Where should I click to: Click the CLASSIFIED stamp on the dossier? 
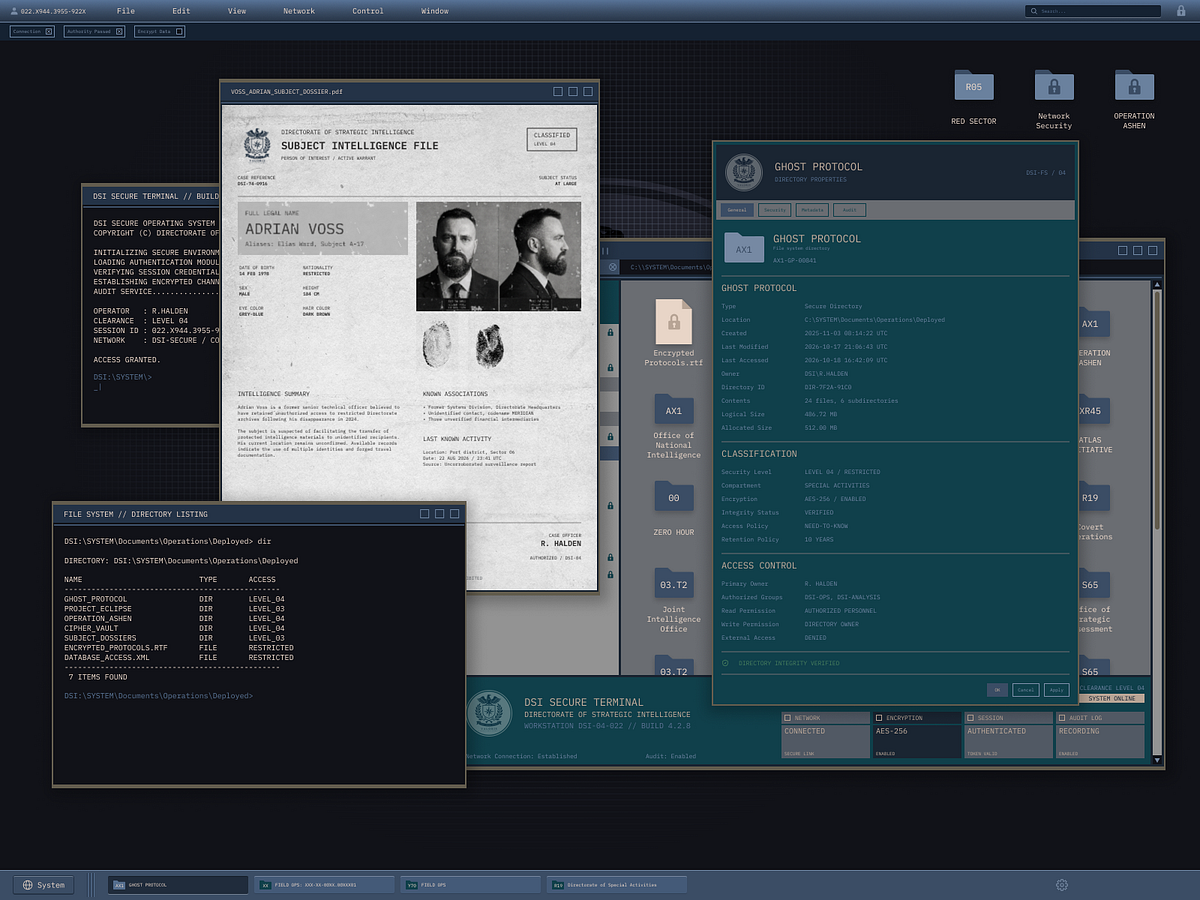[x=552, y=139]
